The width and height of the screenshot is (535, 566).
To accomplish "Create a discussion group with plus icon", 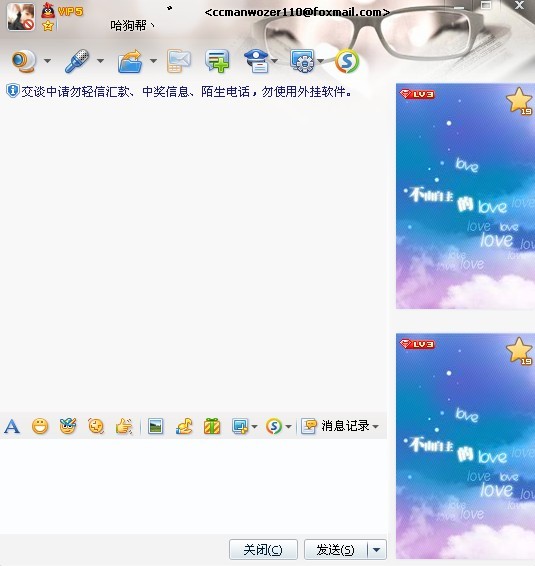I will click(x=217, y=61).
